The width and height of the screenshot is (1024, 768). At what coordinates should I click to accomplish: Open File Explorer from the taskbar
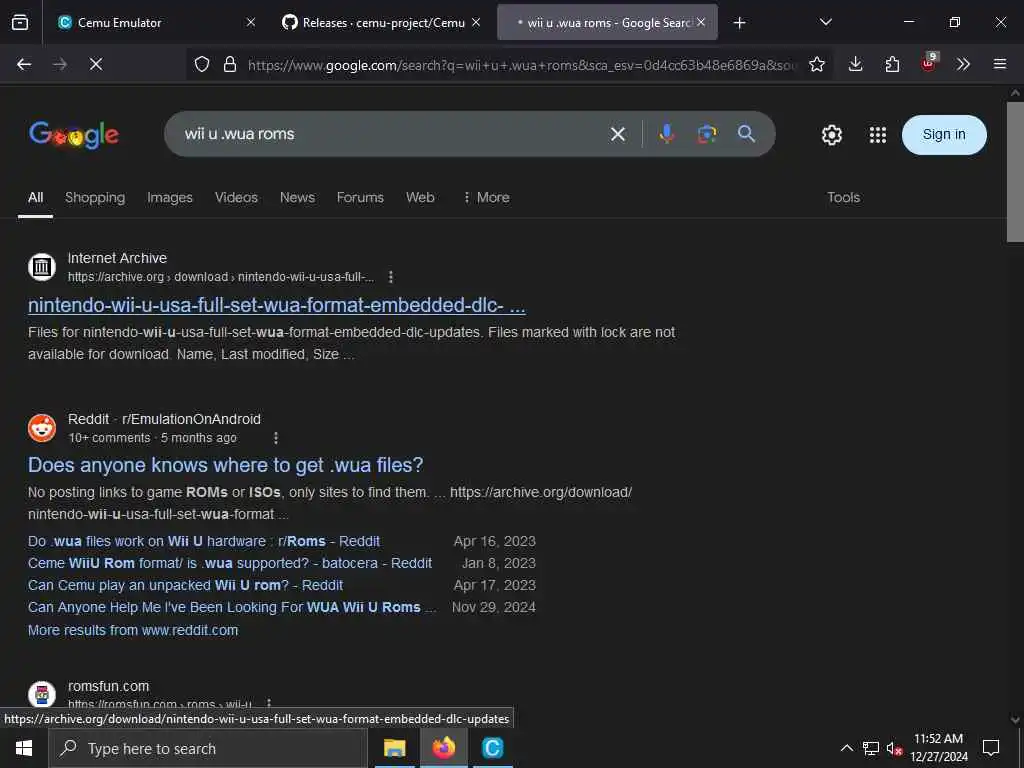[394, 748]
